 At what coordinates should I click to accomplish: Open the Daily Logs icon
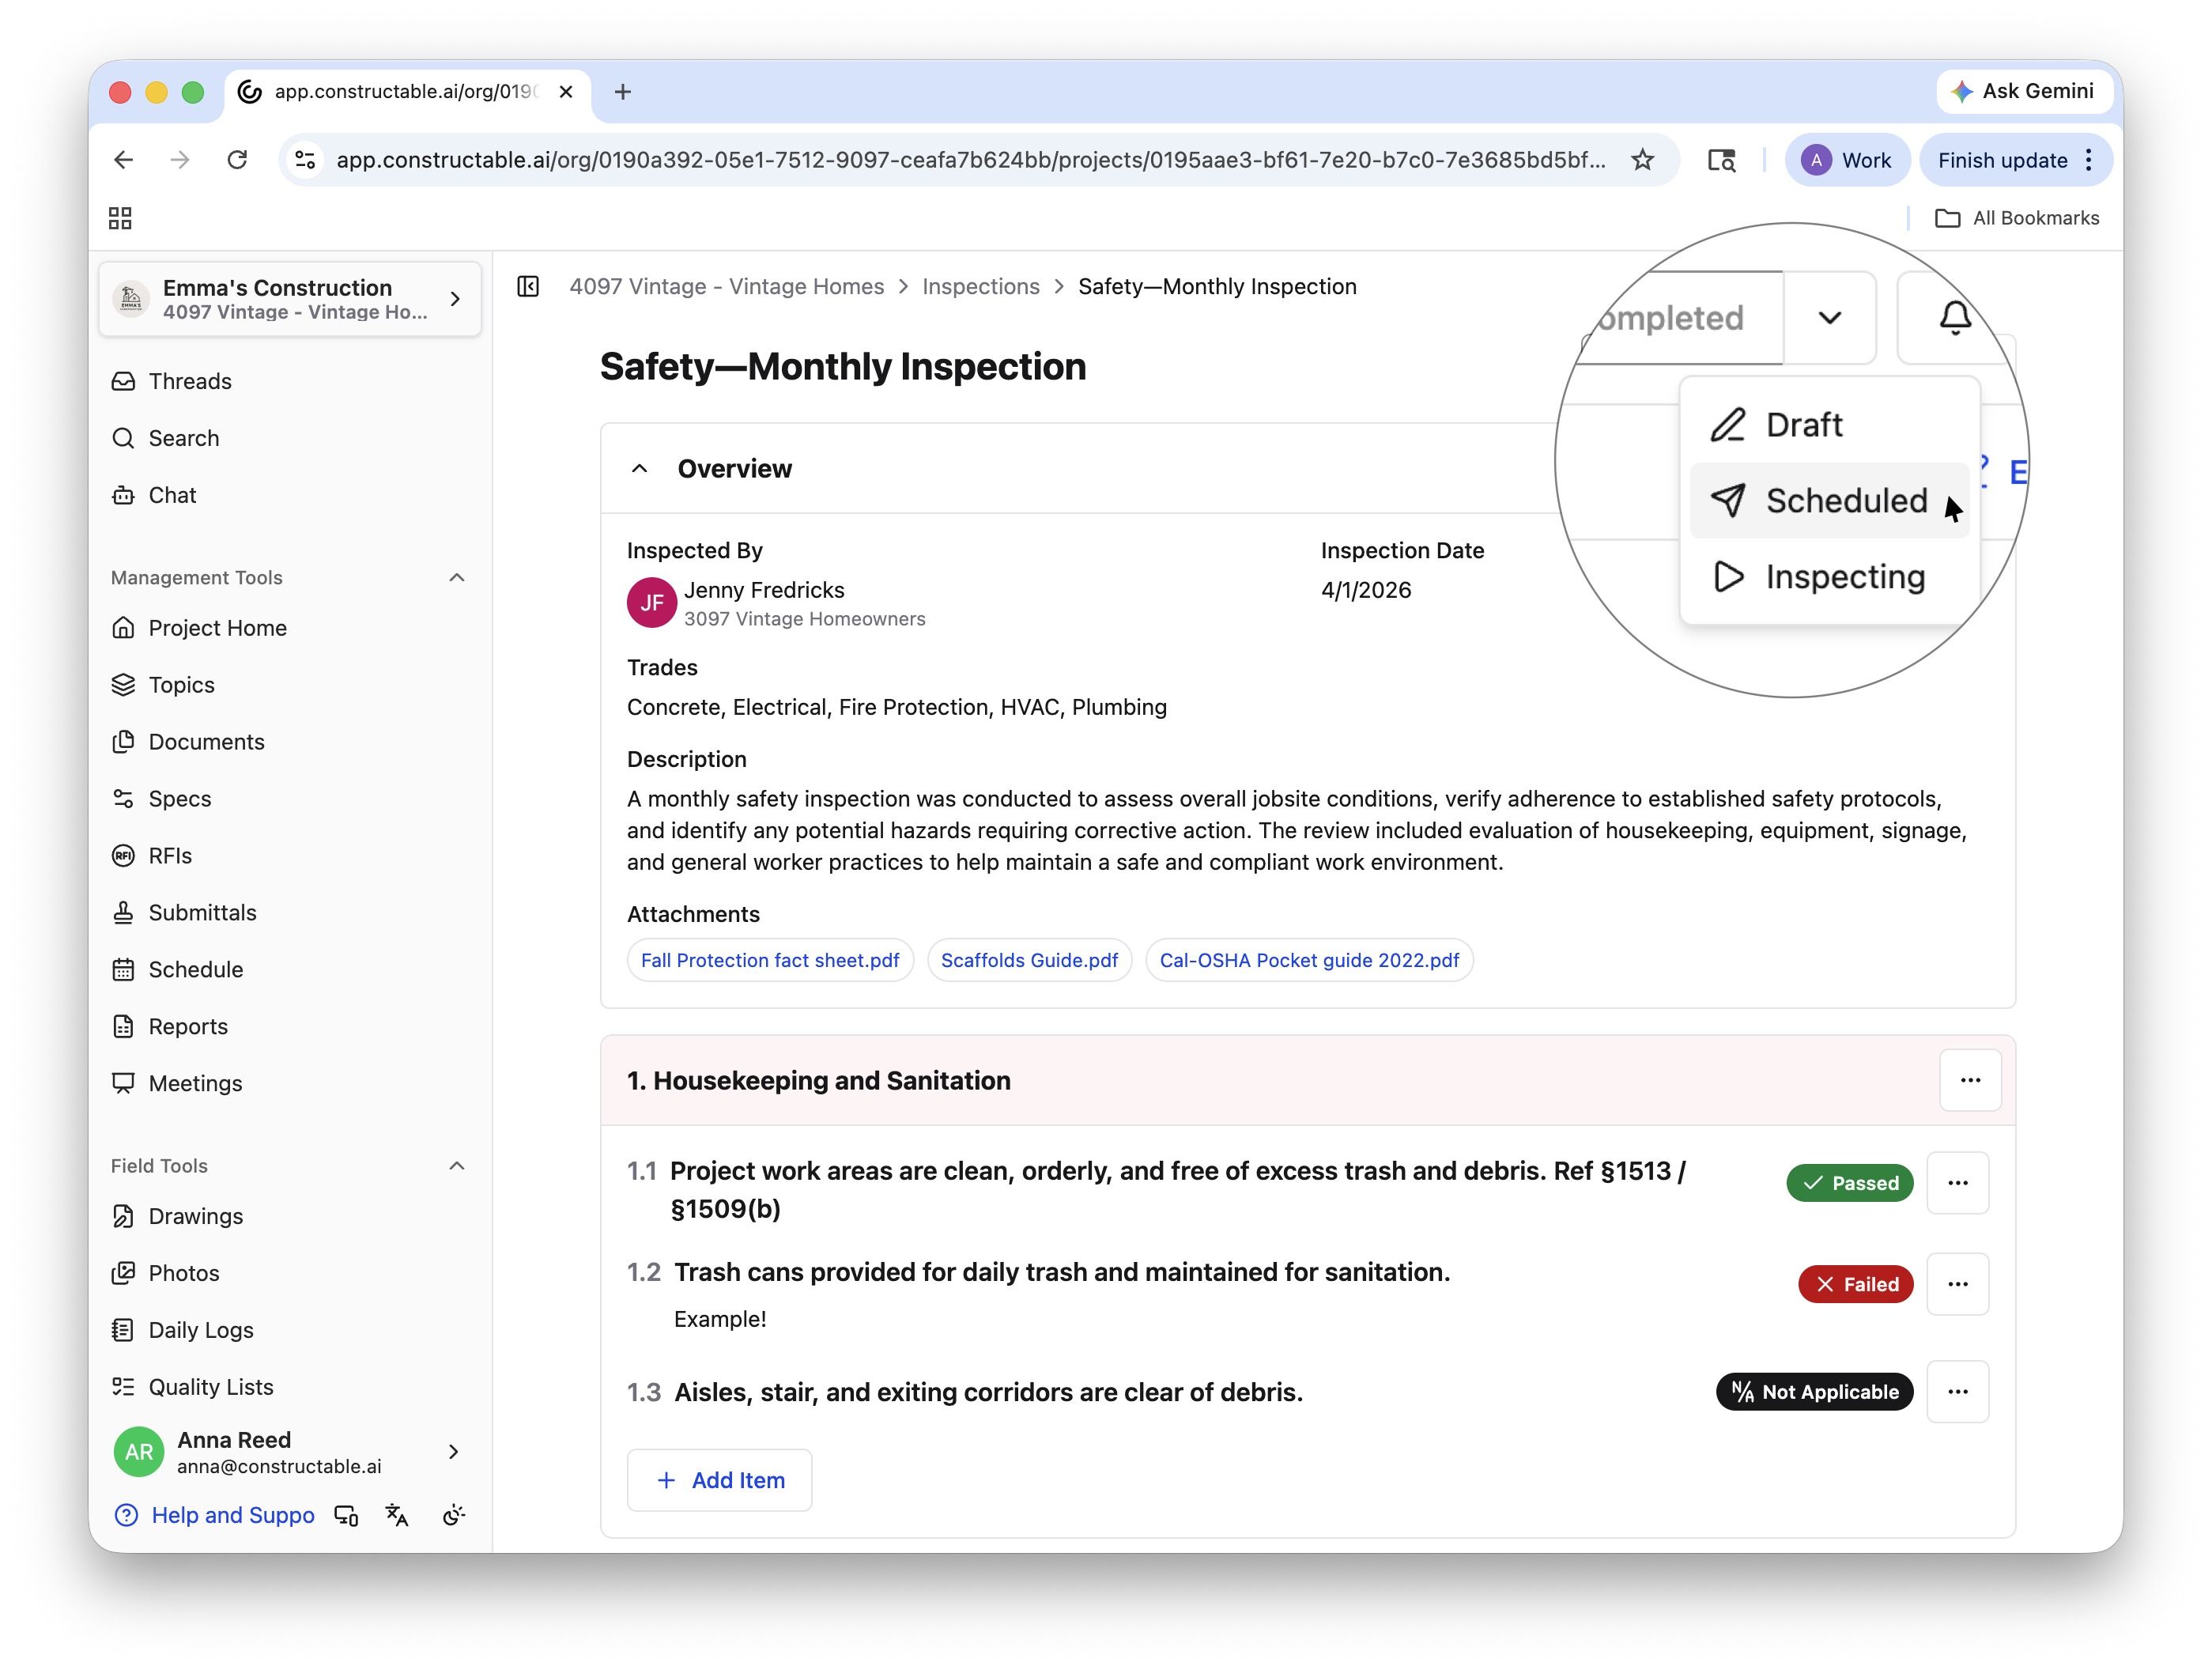pyautogui.click(x=123, y=1331)
